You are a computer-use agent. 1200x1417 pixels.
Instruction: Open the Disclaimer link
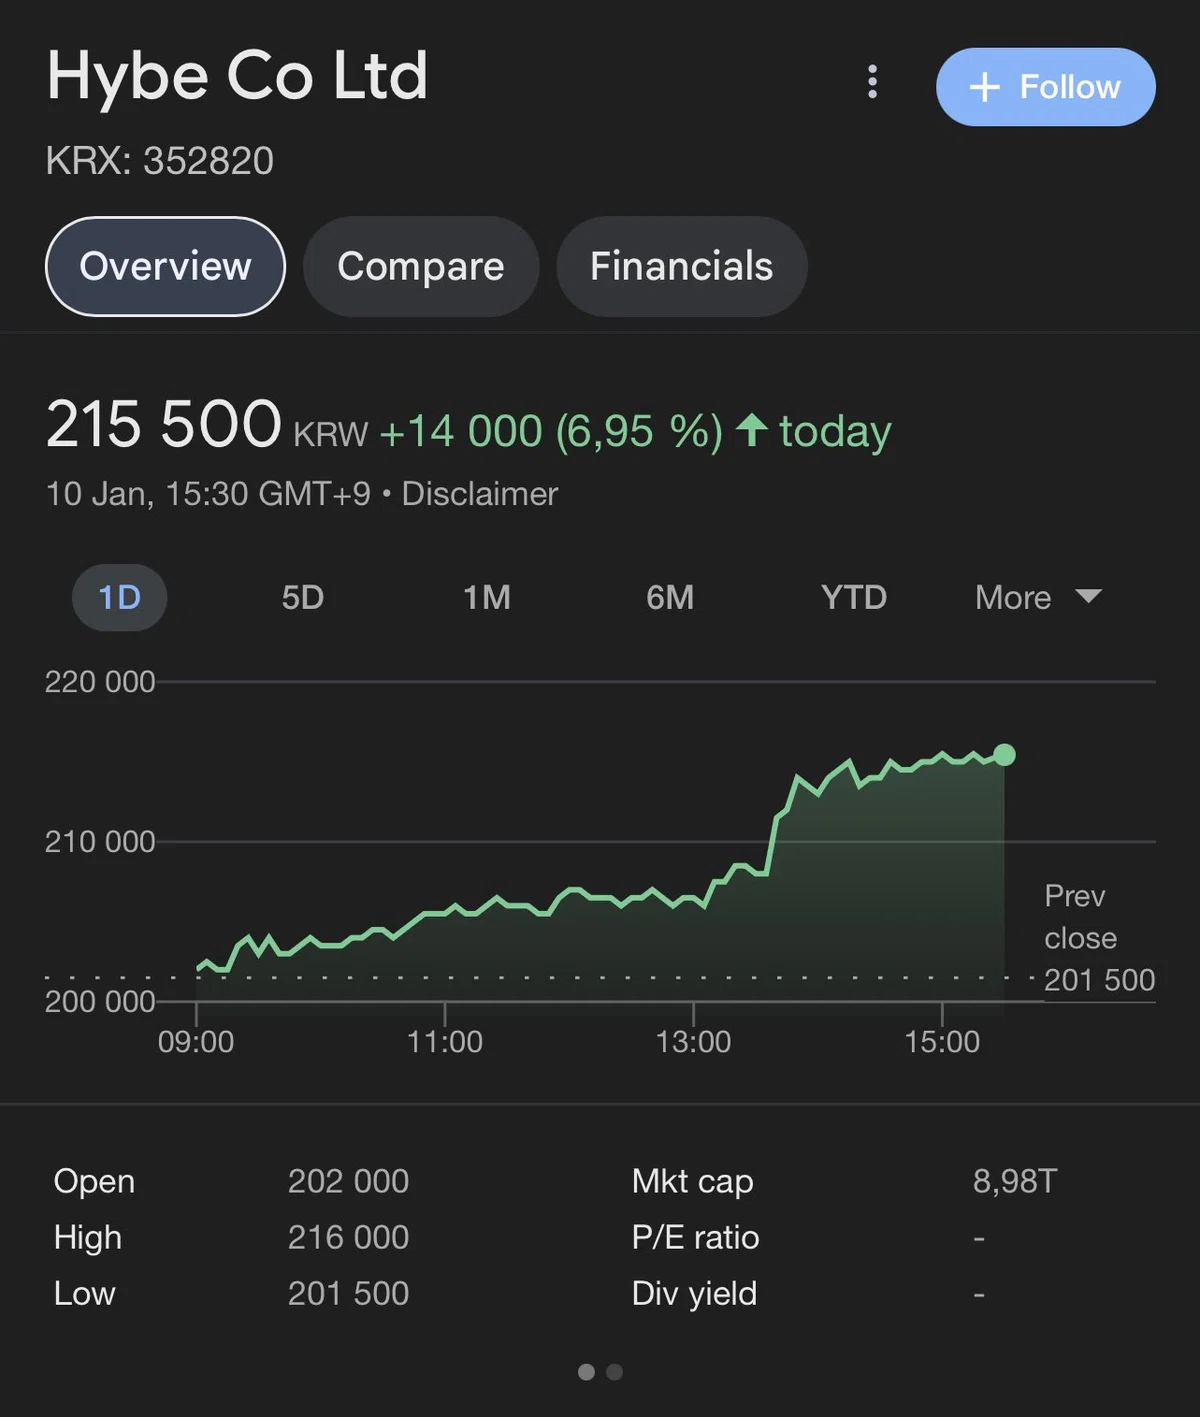(479, 494)
